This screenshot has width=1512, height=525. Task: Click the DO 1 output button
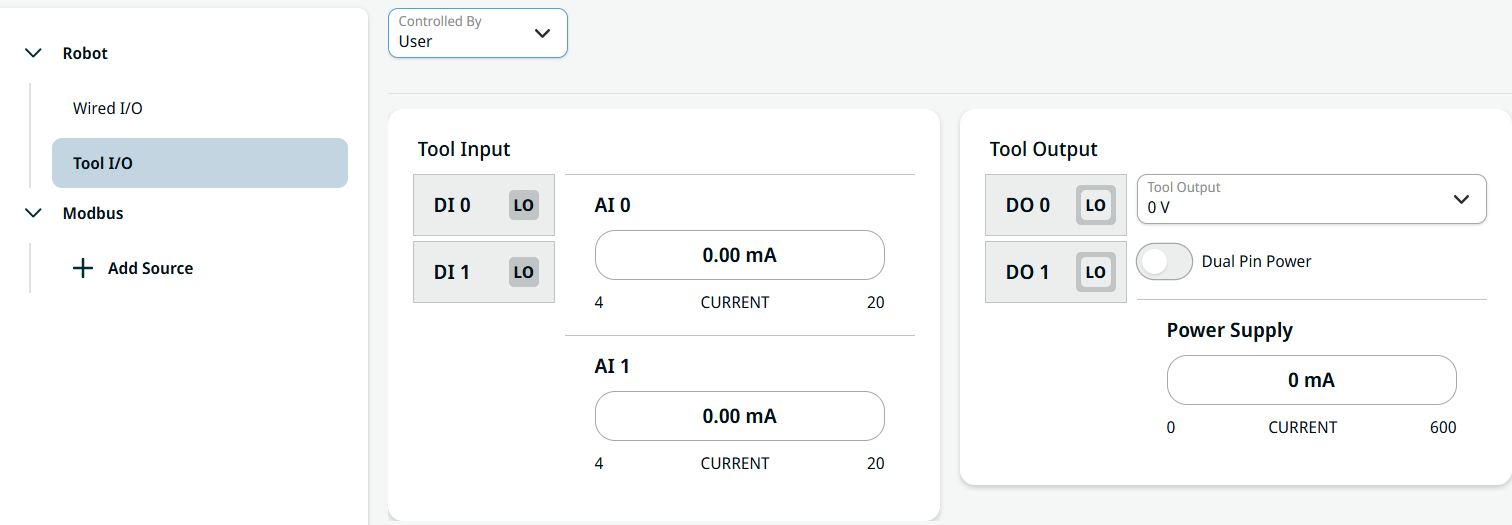[1028, 272]
